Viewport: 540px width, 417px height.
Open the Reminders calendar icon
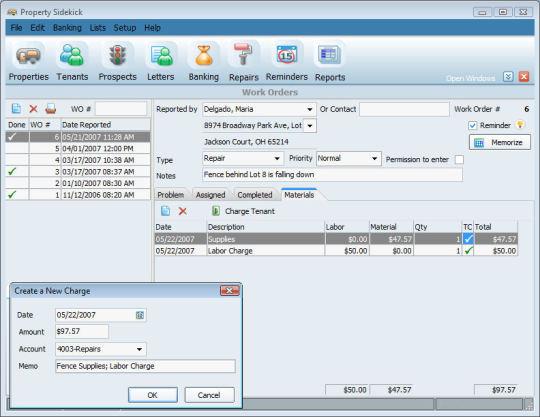pos(287,54)
